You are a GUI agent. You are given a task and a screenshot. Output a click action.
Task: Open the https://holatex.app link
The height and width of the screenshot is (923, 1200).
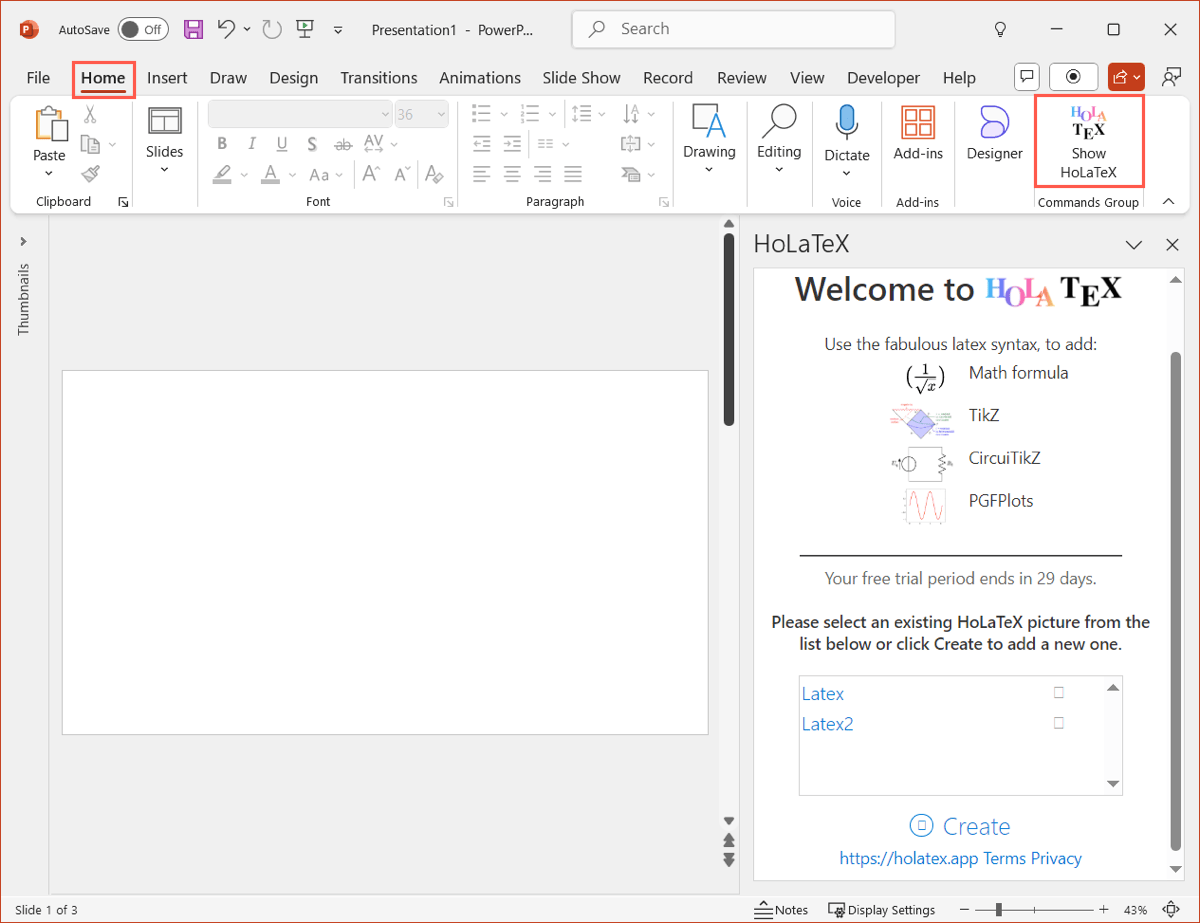coord(909,858)
